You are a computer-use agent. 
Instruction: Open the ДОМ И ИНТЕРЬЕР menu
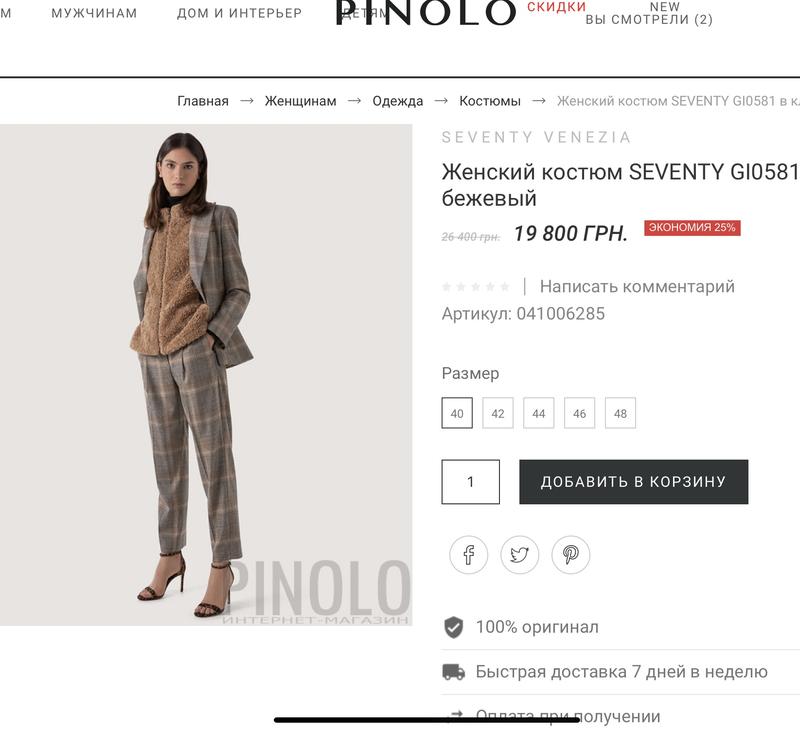click(x=239, y=13)
